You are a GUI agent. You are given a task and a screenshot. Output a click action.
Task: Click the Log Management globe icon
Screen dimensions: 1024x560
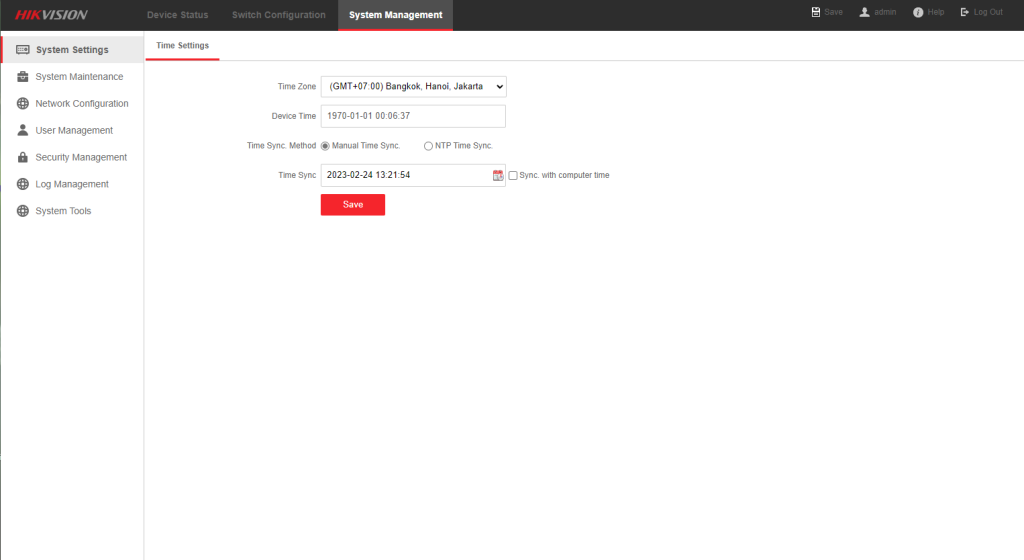tap(23, 184)
